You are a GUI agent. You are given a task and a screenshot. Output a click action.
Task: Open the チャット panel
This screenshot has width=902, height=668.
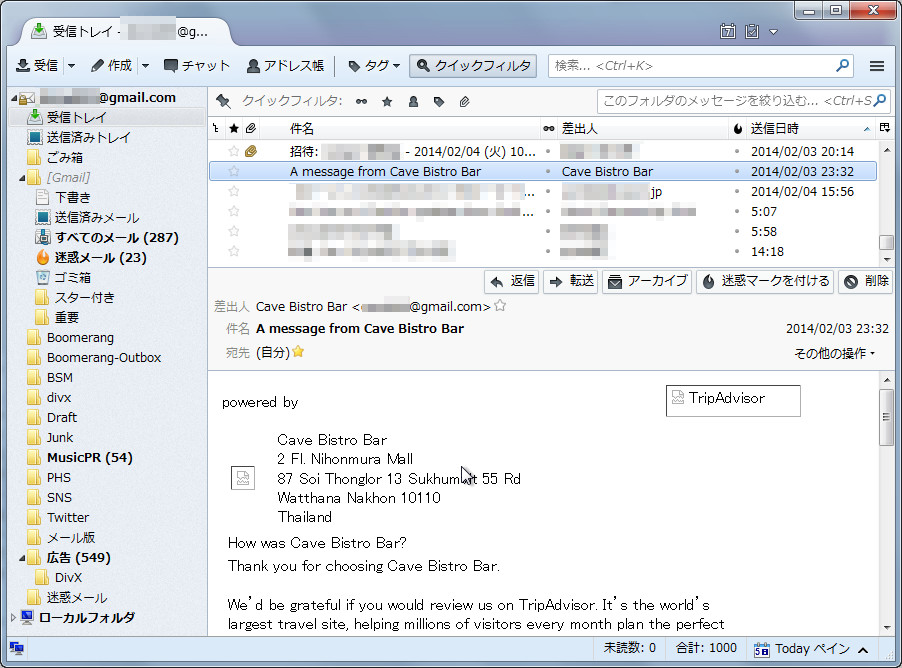pos(195,66)
